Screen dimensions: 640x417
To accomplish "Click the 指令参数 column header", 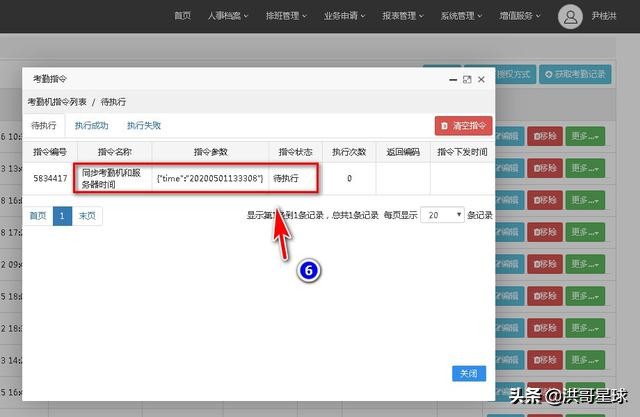I will coord(211,152).
